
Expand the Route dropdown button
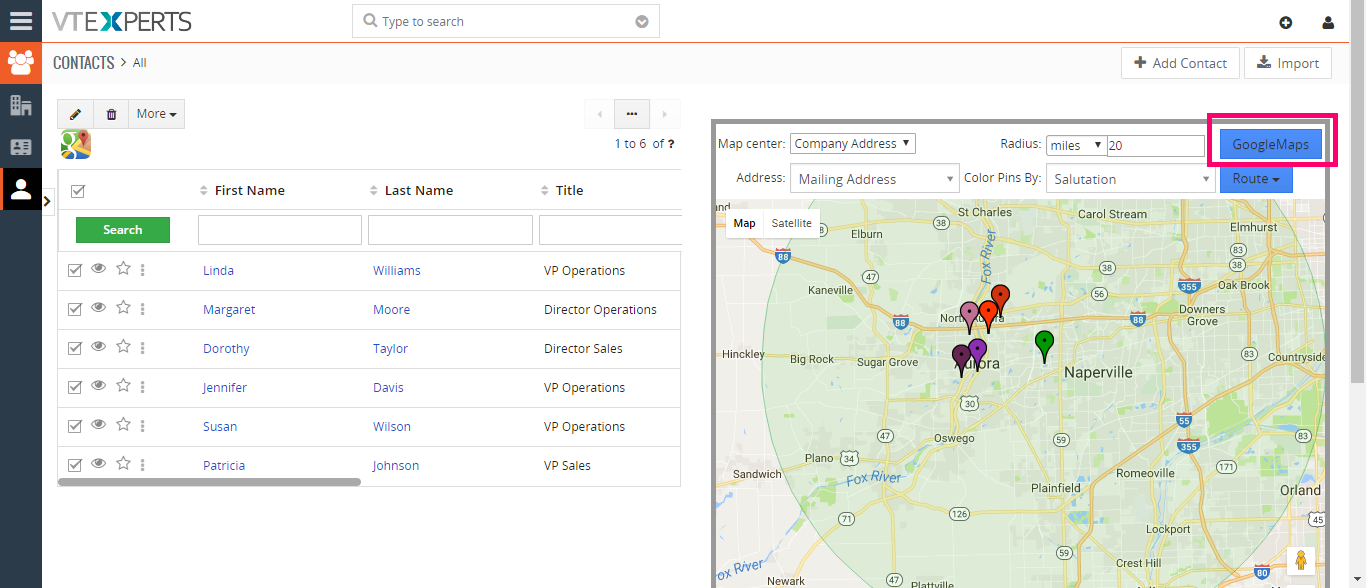[1256, 179]
